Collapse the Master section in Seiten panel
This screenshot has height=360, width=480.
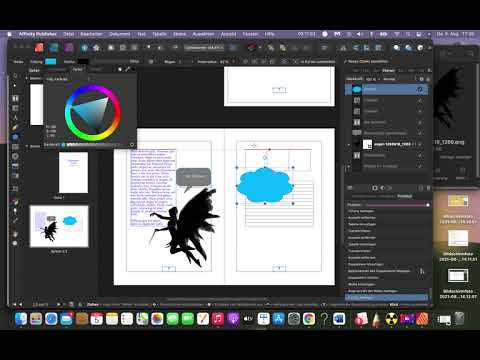click(x=27, y=78)
